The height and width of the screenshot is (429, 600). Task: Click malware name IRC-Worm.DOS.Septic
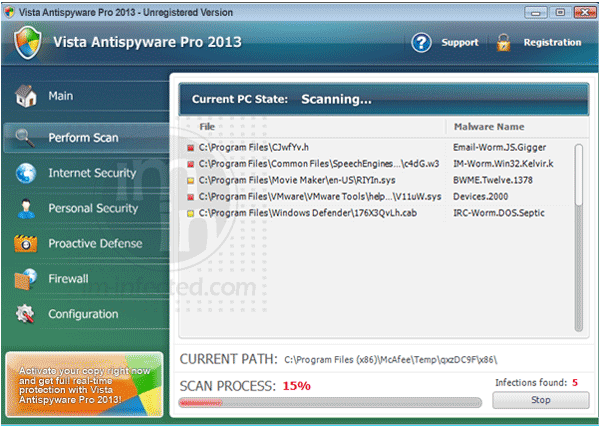click(499, 214)
